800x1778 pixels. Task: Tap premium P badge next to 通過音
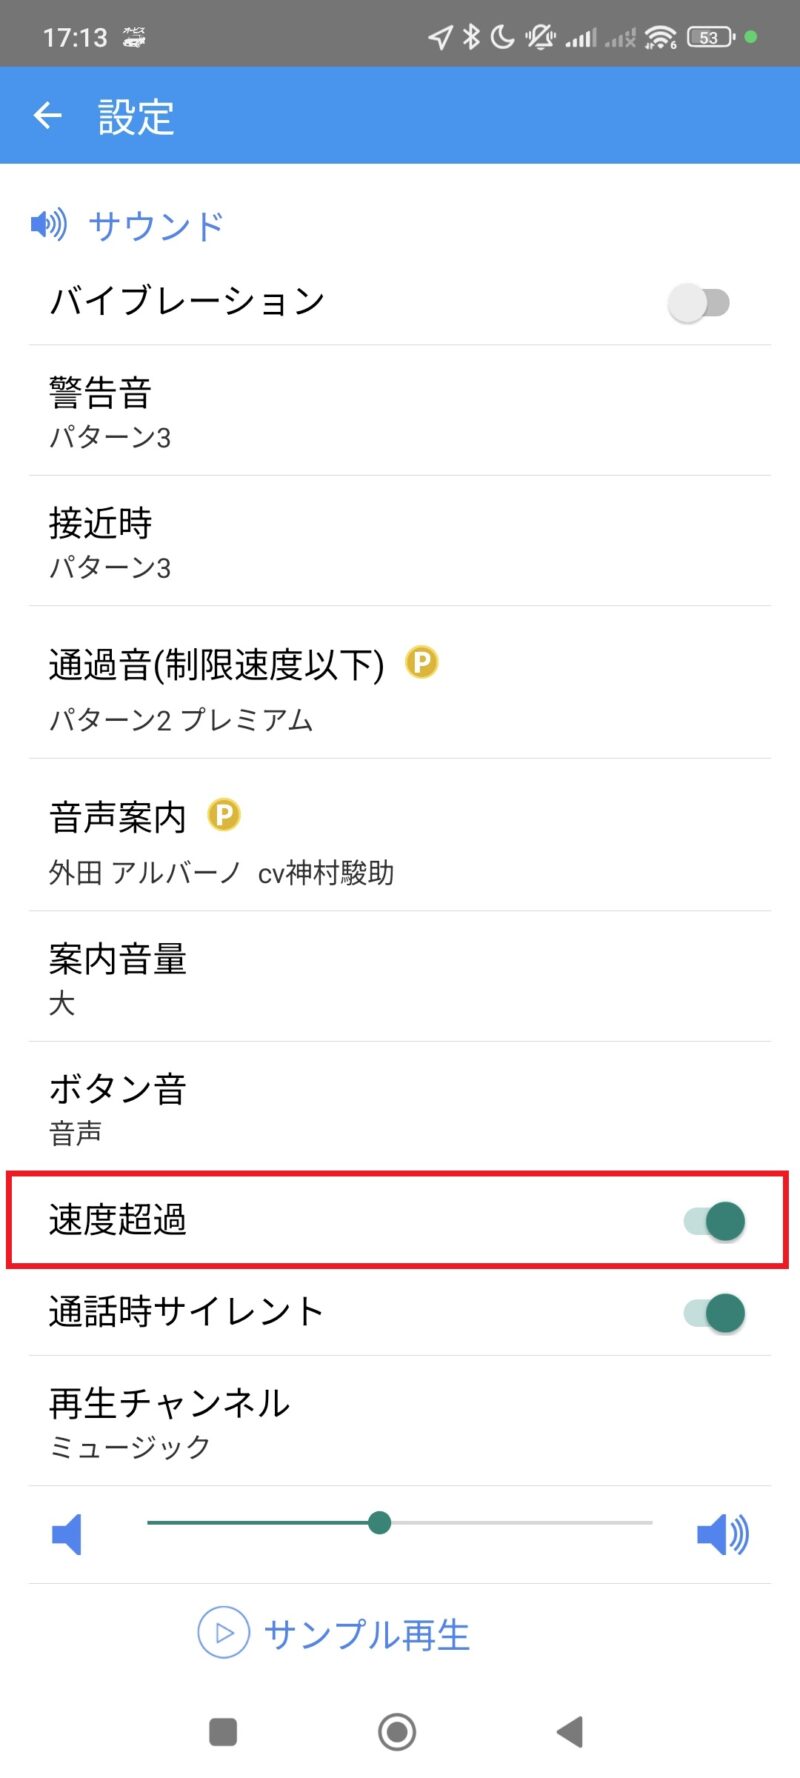point(422,662)
